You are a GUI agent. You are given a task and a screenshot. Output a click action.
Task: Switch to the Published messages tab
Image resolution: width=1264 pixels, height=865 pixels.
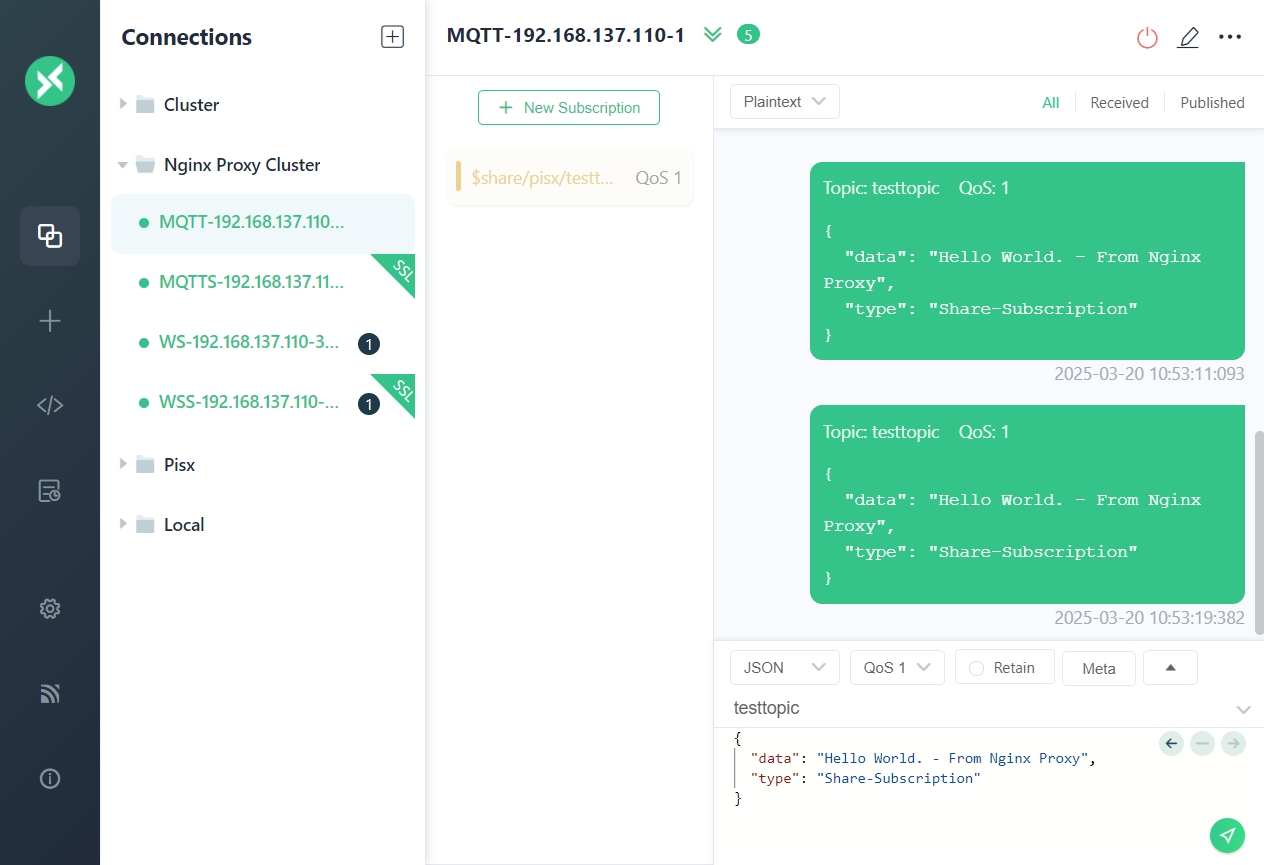[1212, 102]
